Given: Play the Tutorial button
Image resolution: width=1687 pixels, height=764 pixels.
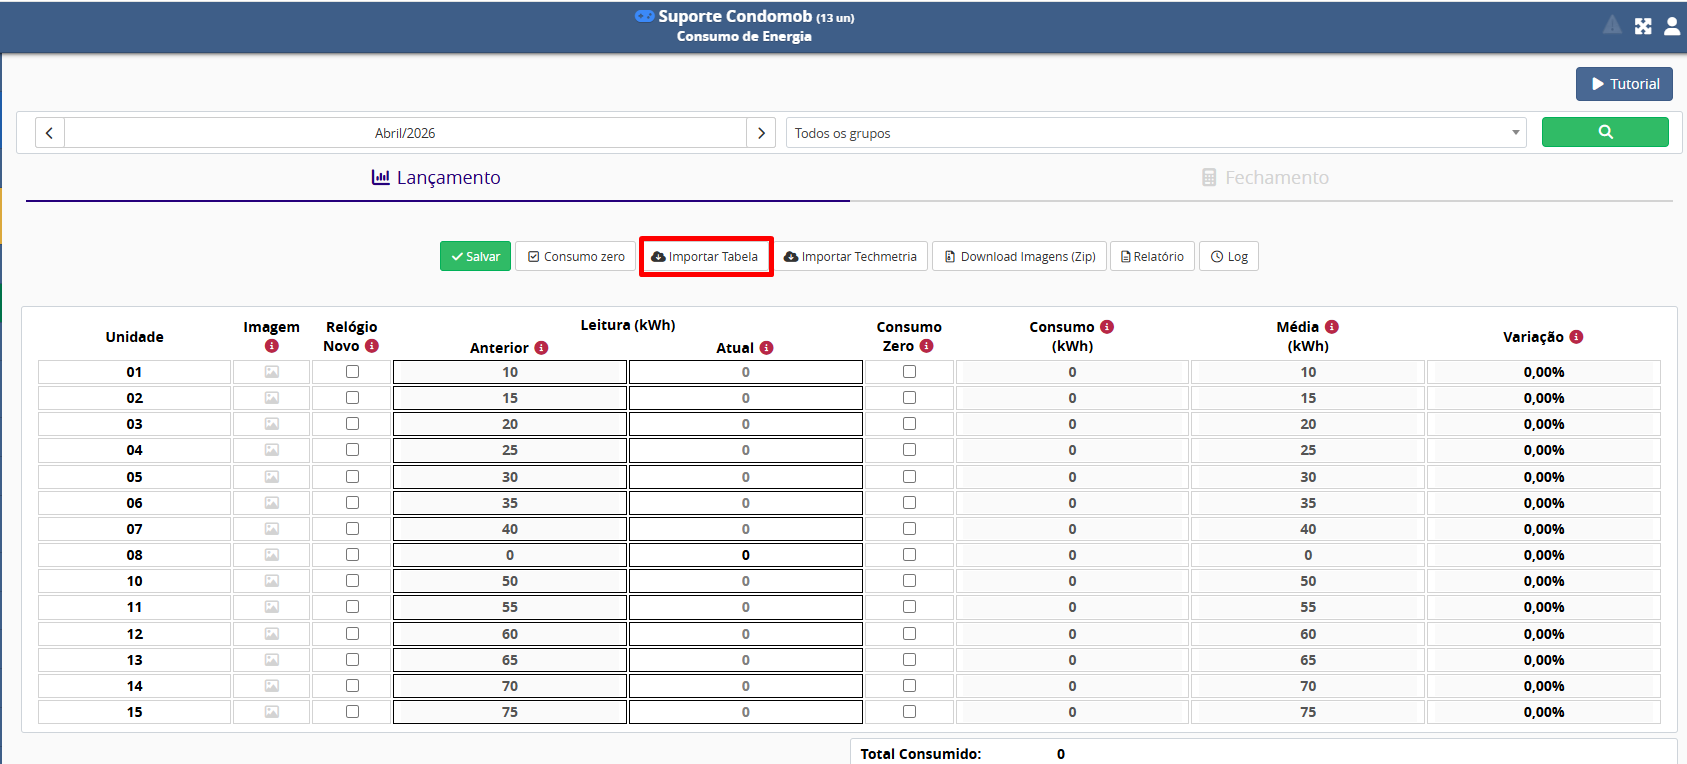Looking at the screenshot, I should pyautogui.click(x=1624, y=84).
